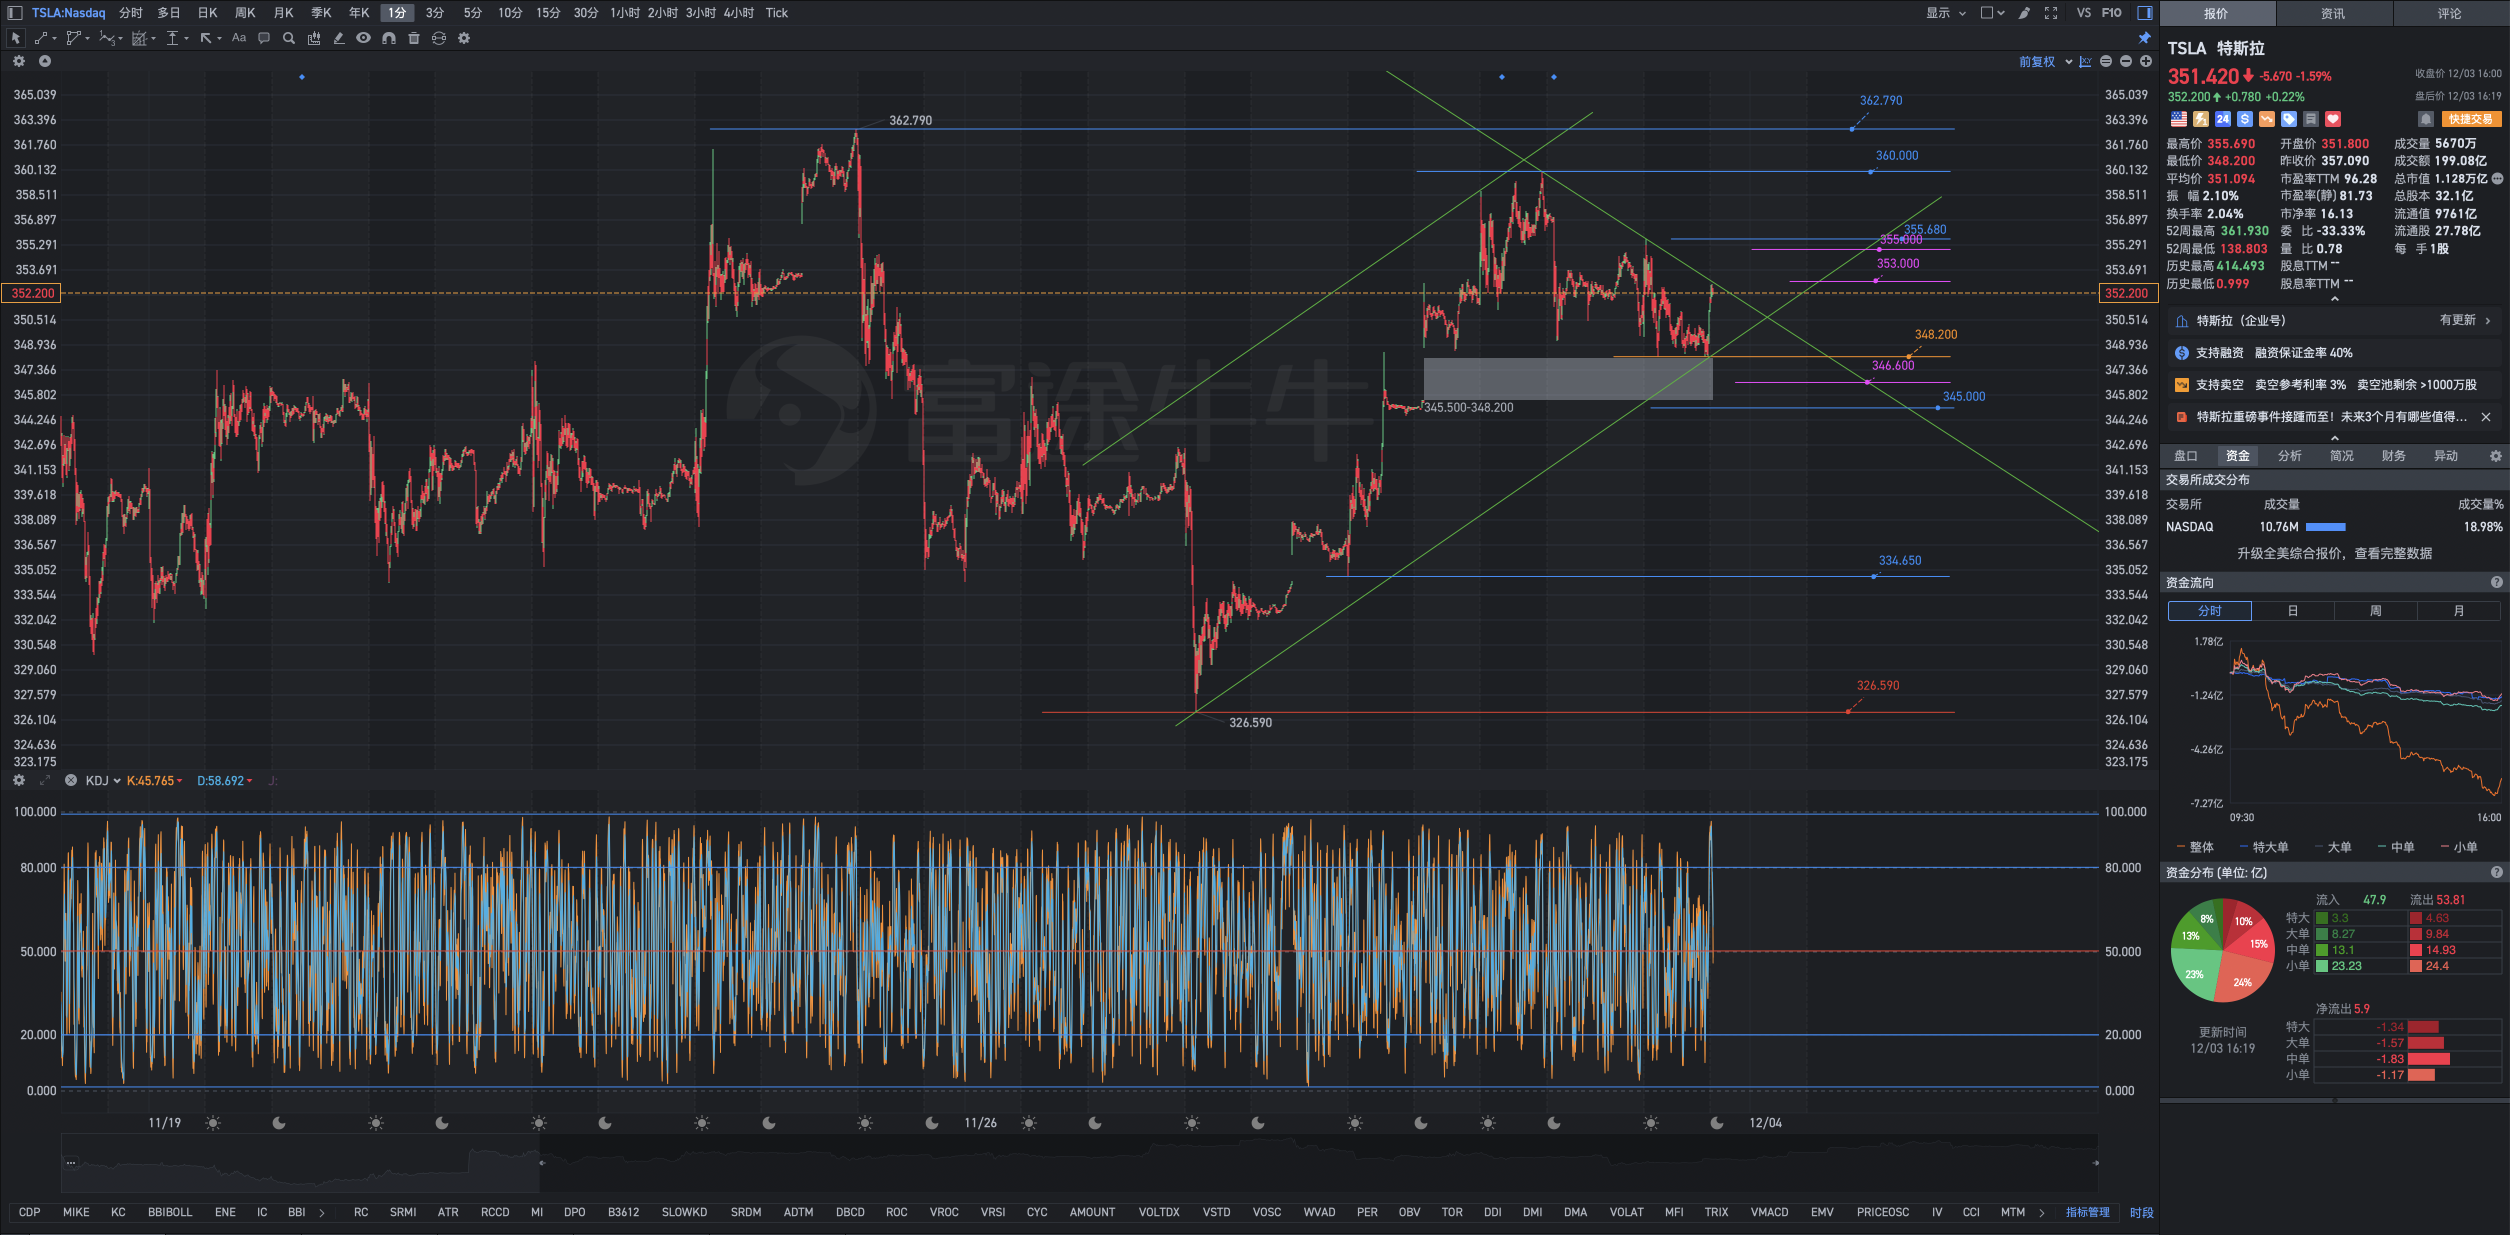Select the comment bubble annotation tool
The image size is (2510, 1235).
(x=264, y=38)
